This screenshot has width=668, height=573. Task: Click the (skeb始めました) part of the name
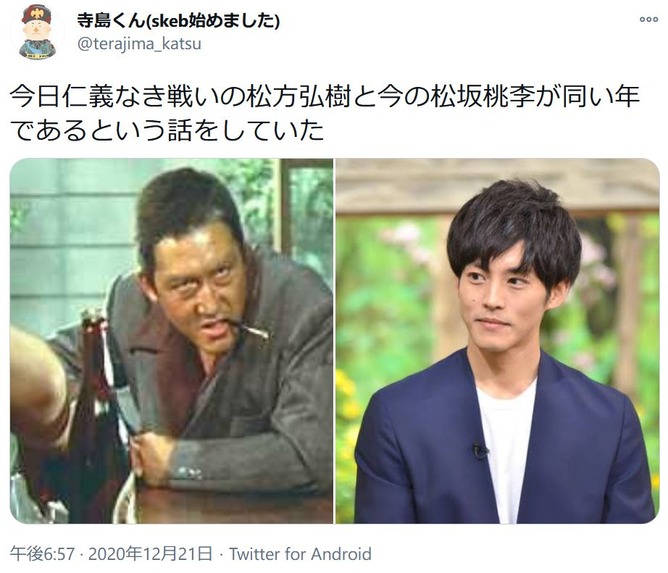tap(213, 20)
